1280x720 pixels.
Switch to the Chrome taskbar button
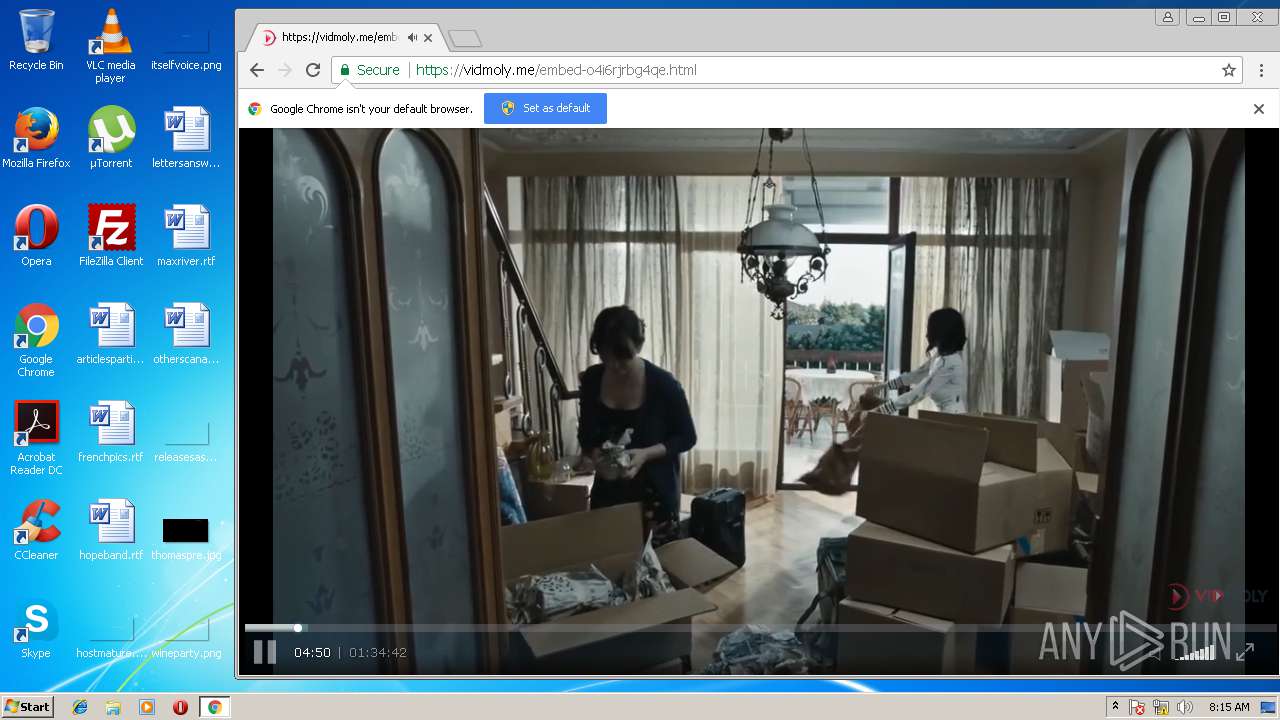click(214, 707)
